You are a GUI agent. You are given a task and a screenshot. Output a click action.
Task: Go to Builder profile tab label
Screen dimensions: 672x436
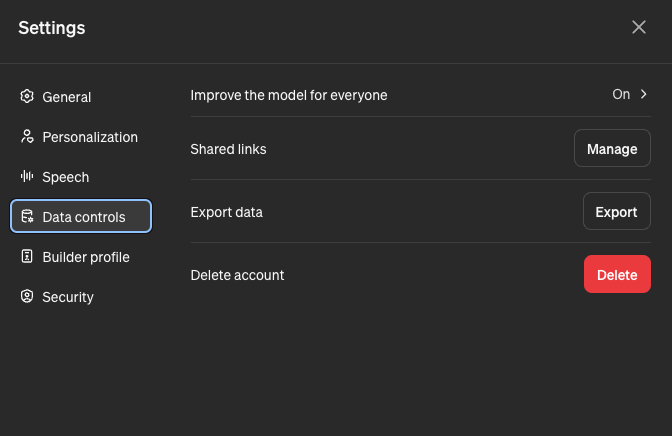pos(86,257)
